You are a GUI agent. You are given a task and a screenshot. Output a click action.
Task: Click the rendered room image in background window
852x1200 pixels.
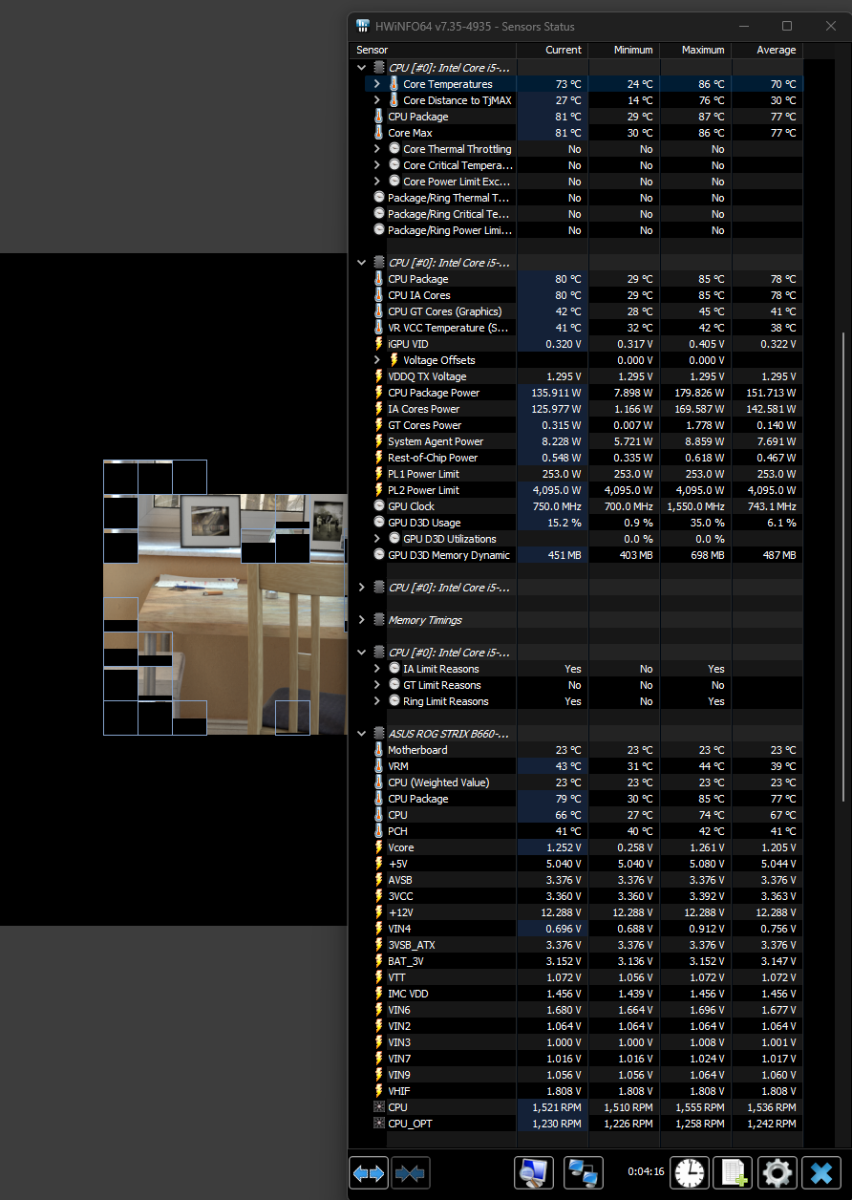[225, 598]
